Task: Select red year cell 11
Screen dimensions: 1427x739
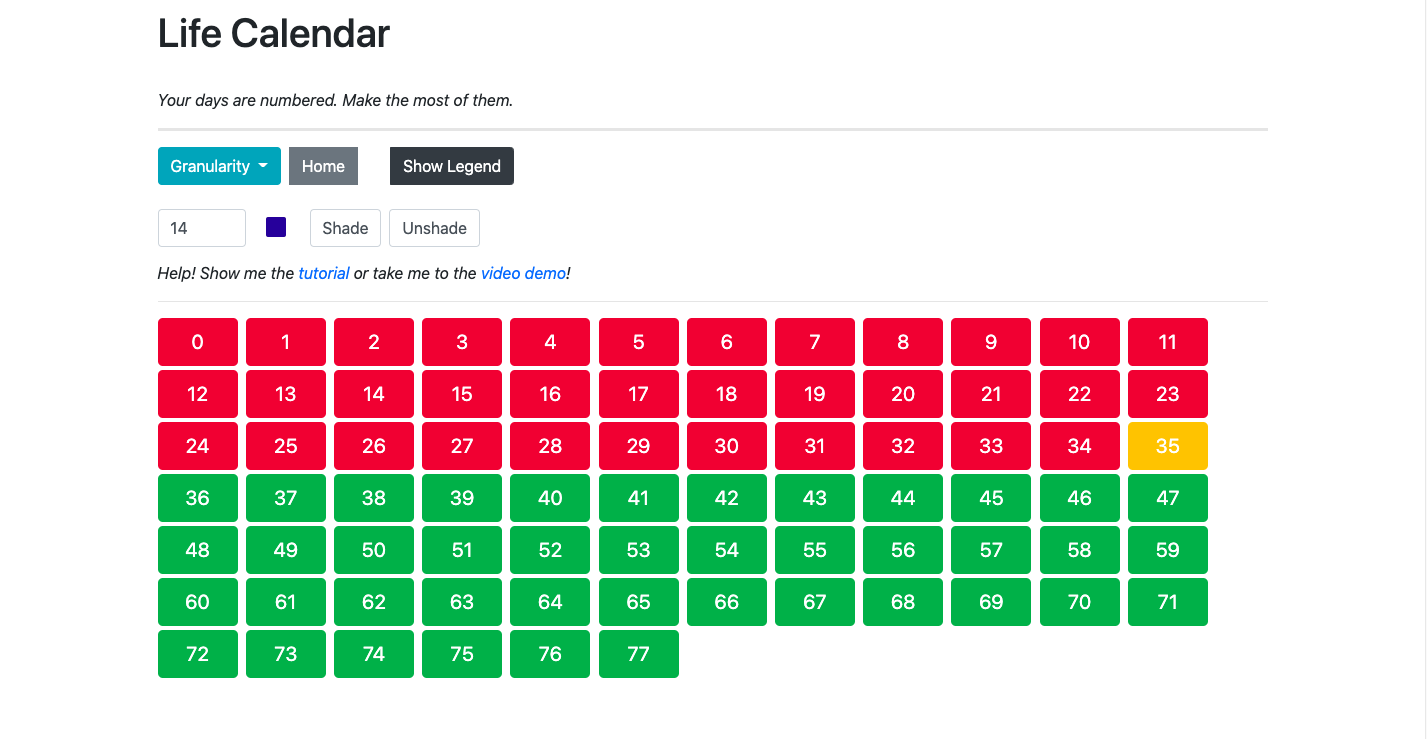Action: [1168, 342]
